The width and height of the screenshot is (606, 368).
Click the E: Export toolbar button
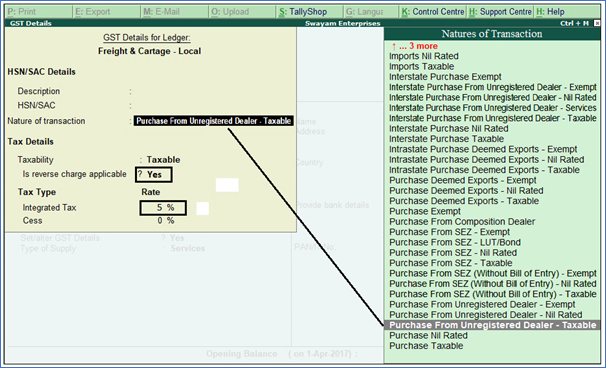pos(107,12)
